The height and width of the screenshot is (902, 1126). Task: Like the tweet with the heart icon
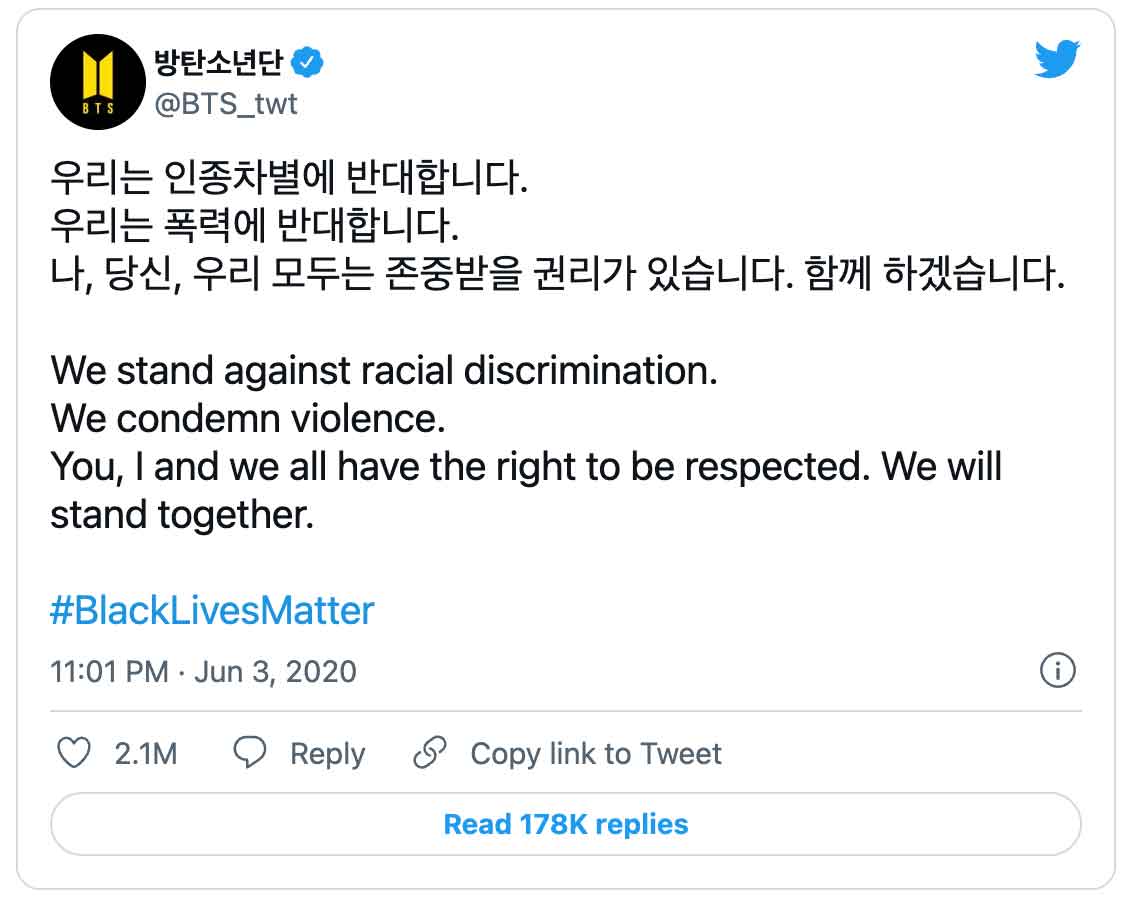point(74,753)
